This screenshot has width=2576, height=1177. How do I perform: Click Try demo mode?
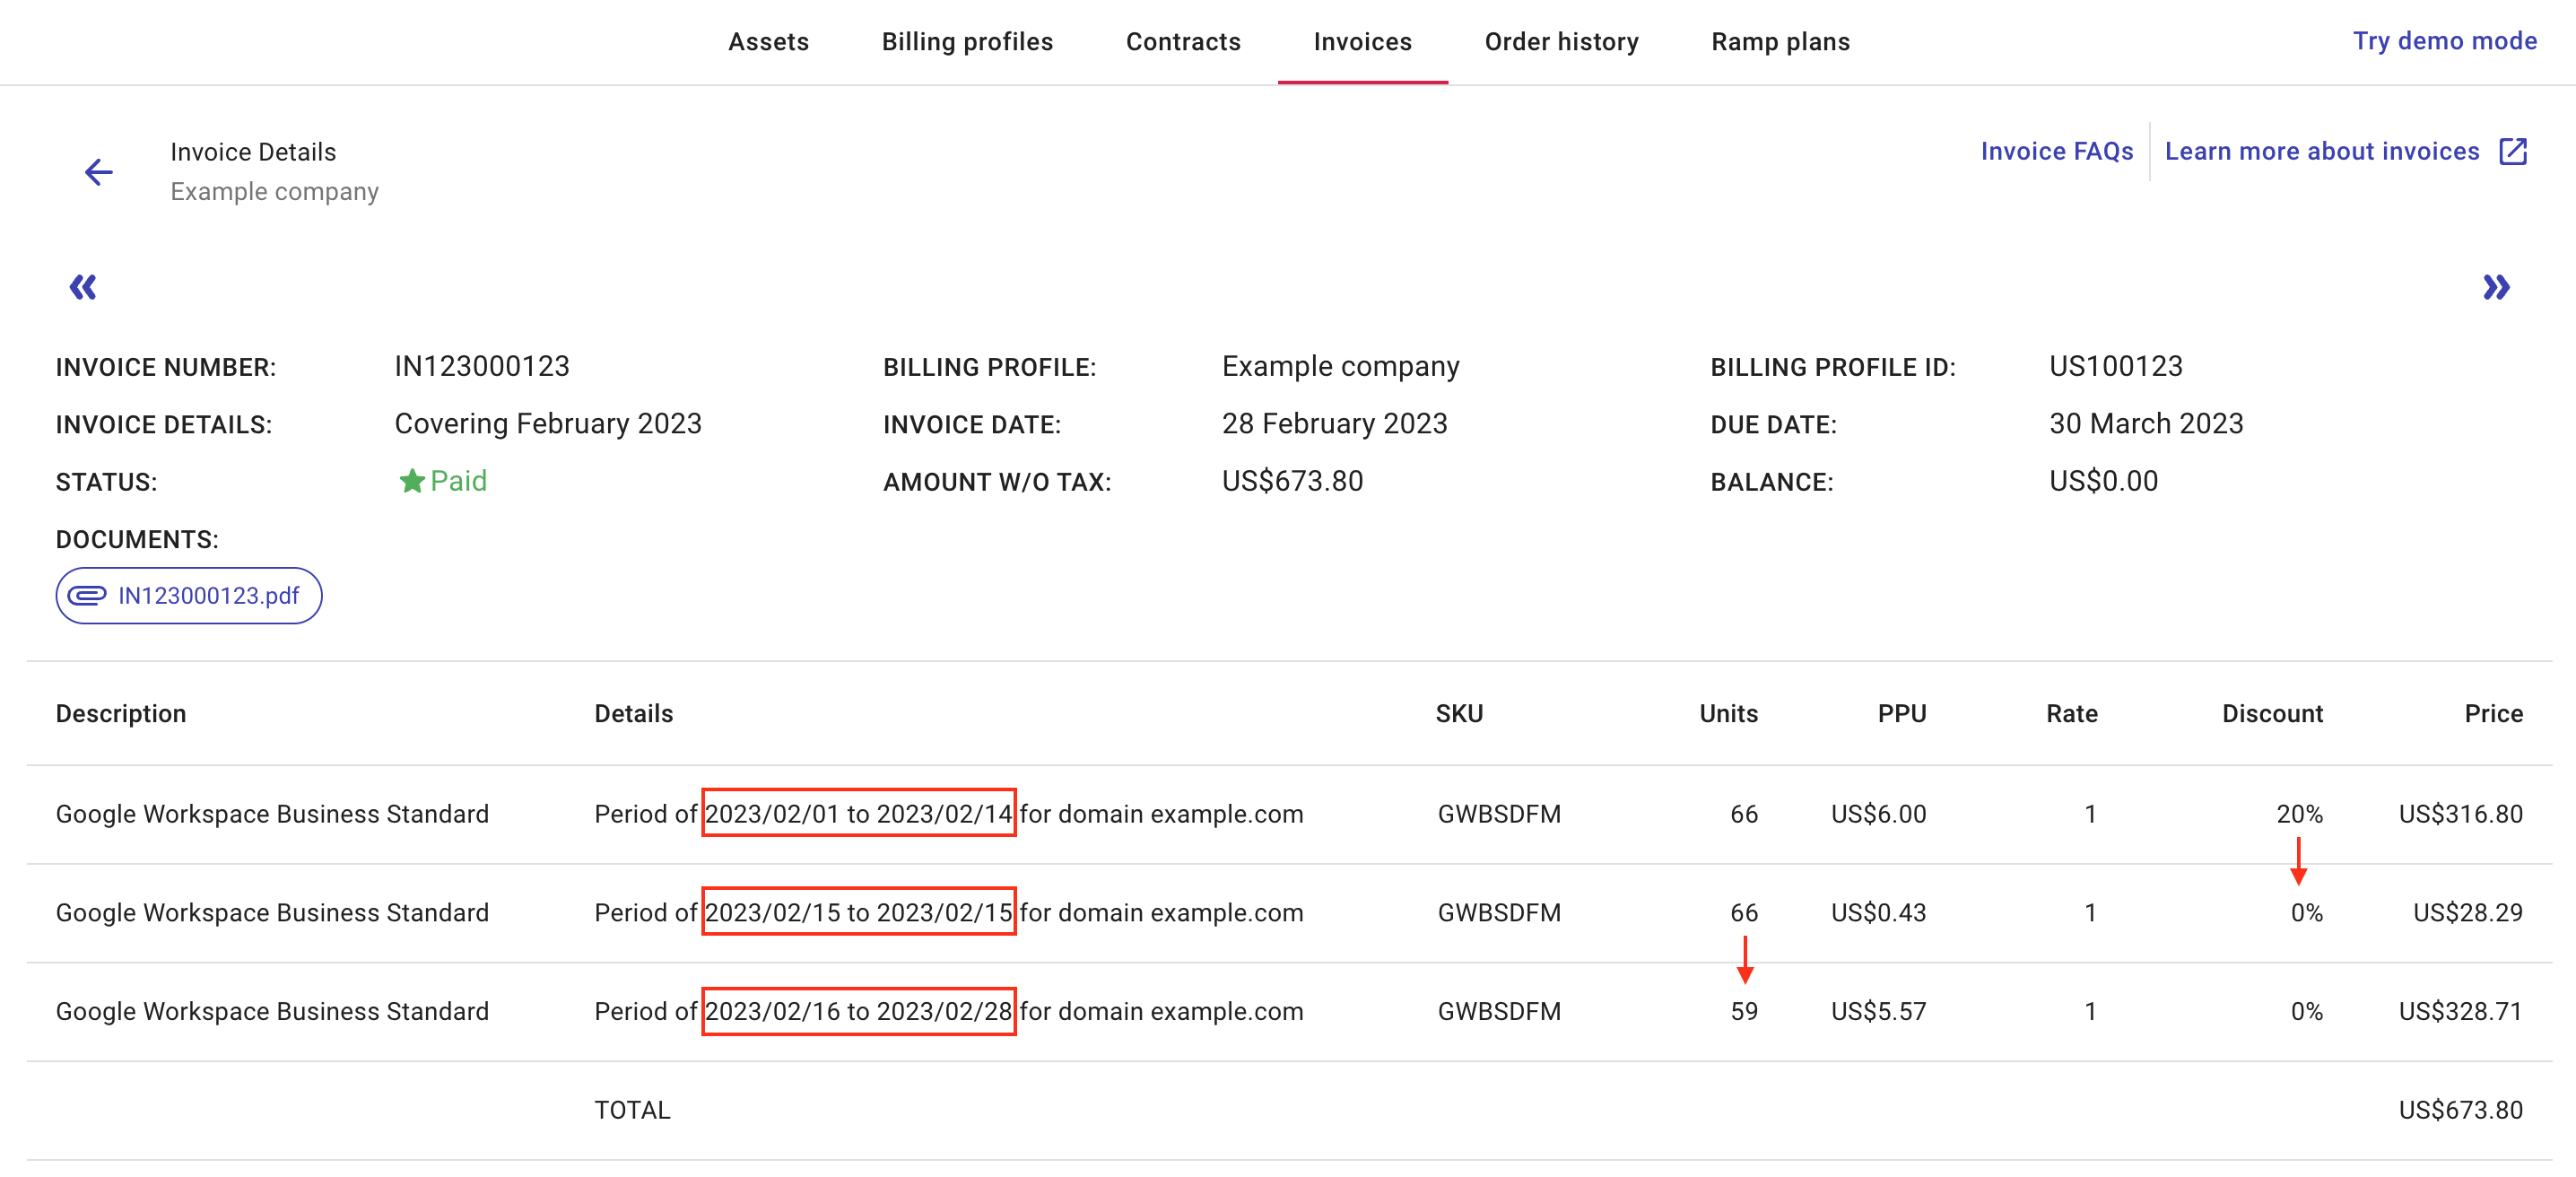(2444, 41)
